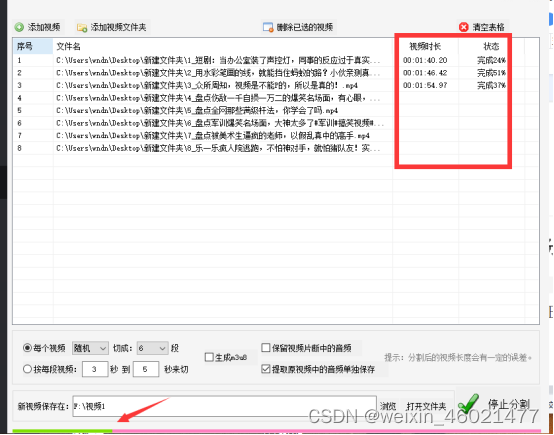Viewport: 554px width, 435px height.
Task: Click status cell 完成51%
Action: 491,73
